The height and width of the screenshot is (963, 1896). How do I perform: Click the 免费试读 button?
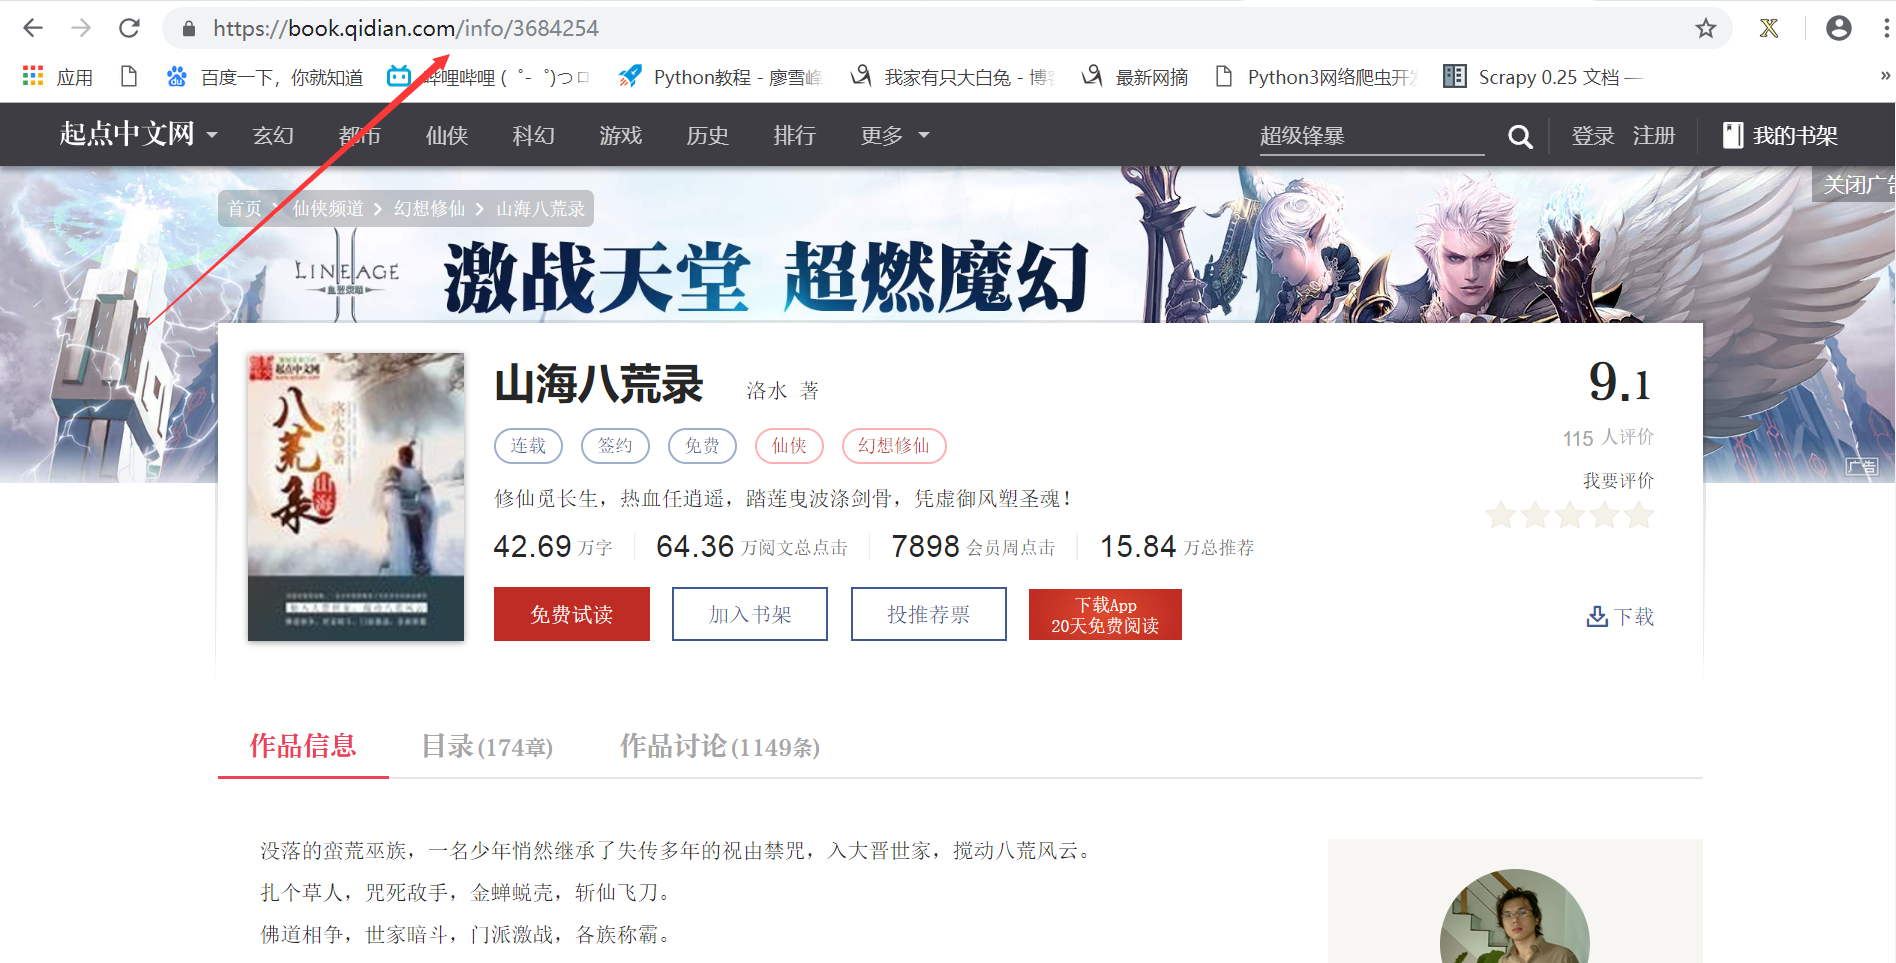[572, 614]
